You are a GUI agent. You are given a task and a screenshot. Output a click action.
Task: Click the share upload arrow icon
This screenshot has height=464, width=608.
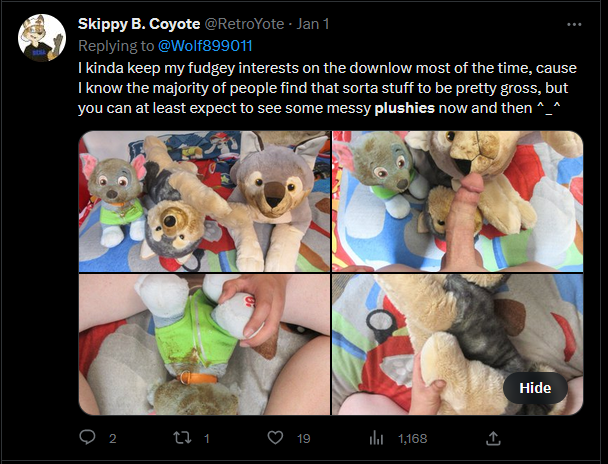point(493,438)
